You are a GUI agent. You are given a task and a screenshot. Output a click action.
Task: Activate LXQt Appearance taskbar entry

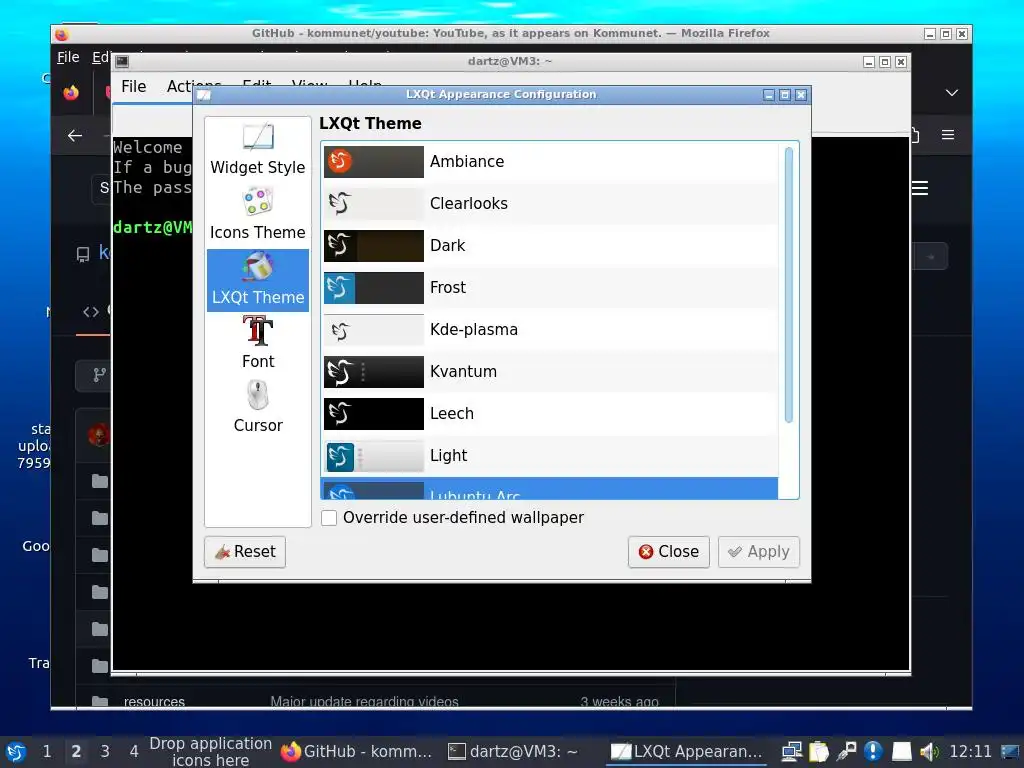tap(686, 752)
